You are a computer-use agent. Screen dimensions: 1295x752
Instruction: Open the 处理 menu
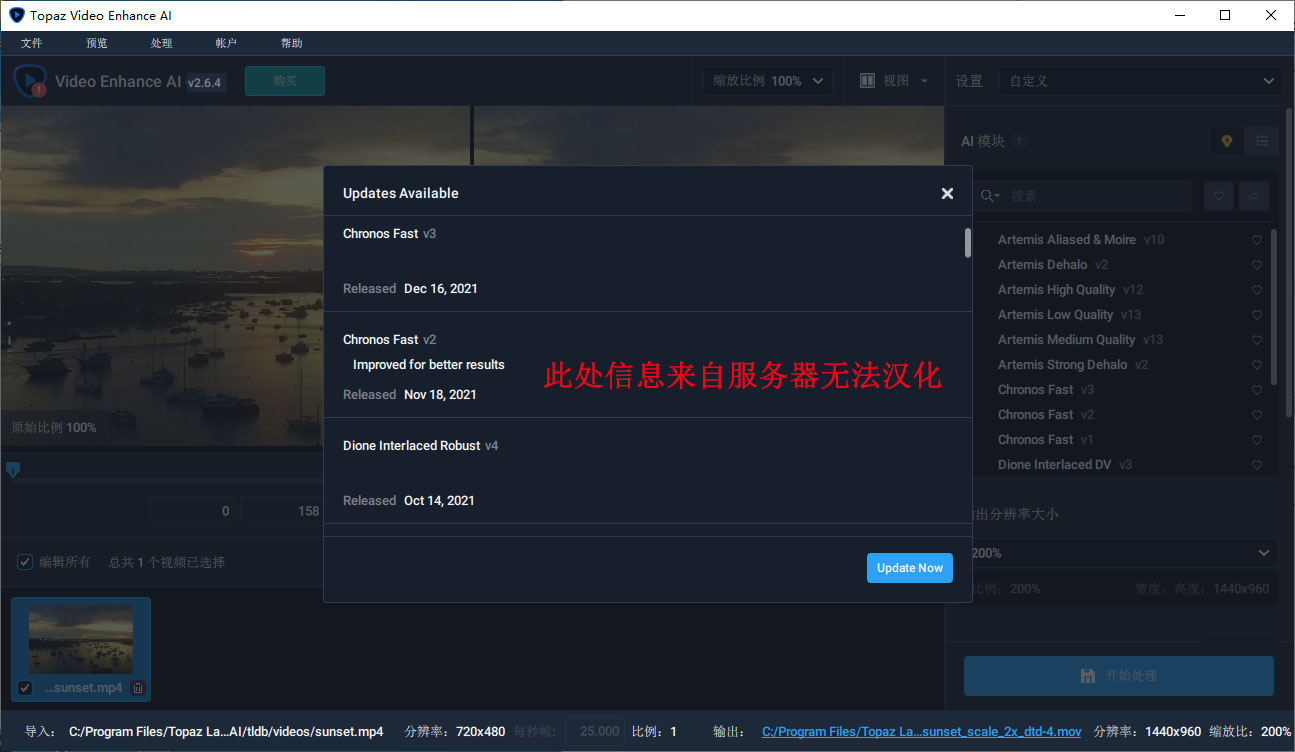(x=161, y=43)
